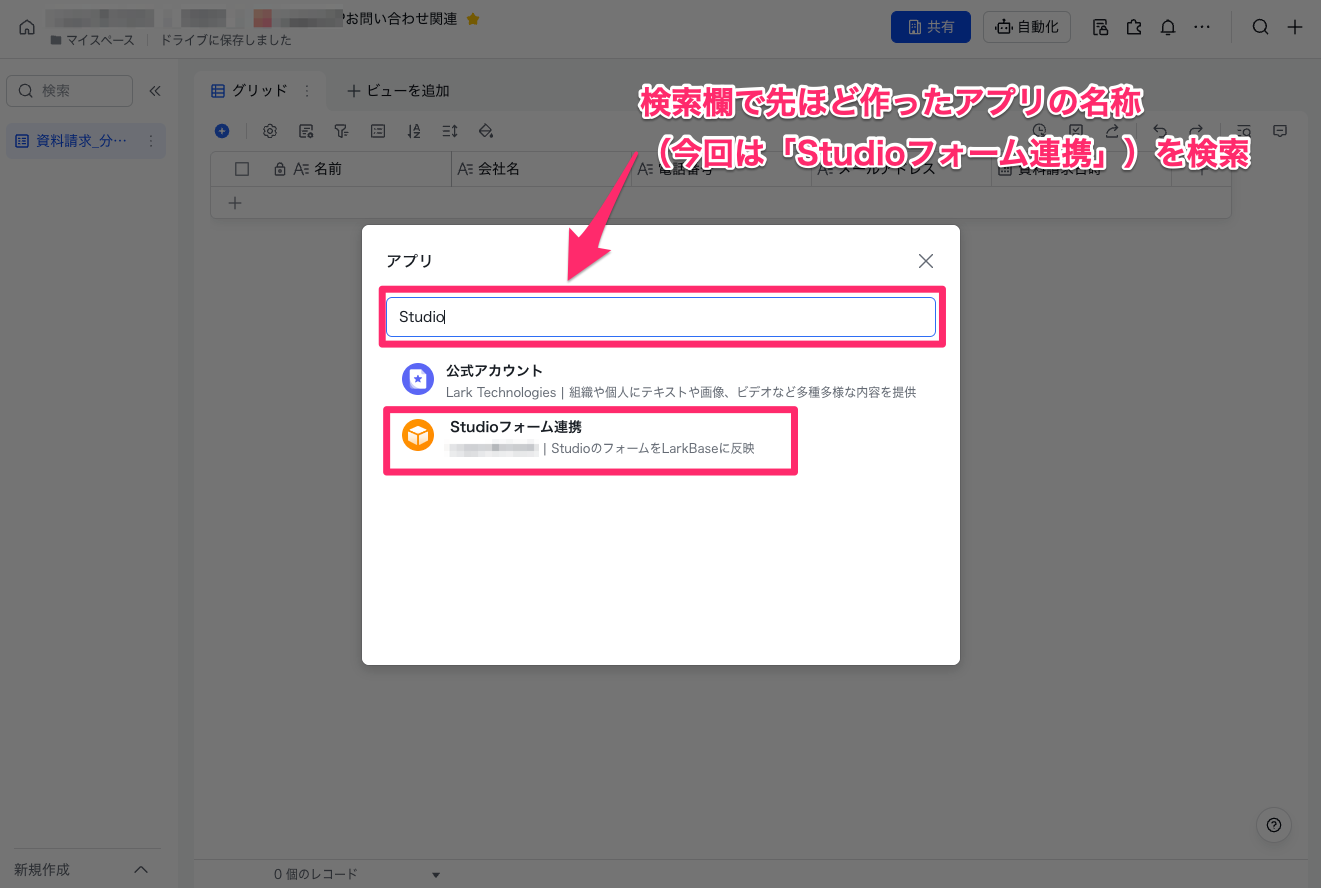Open the グリッド tab's vertical dots menu

(306, 91)
